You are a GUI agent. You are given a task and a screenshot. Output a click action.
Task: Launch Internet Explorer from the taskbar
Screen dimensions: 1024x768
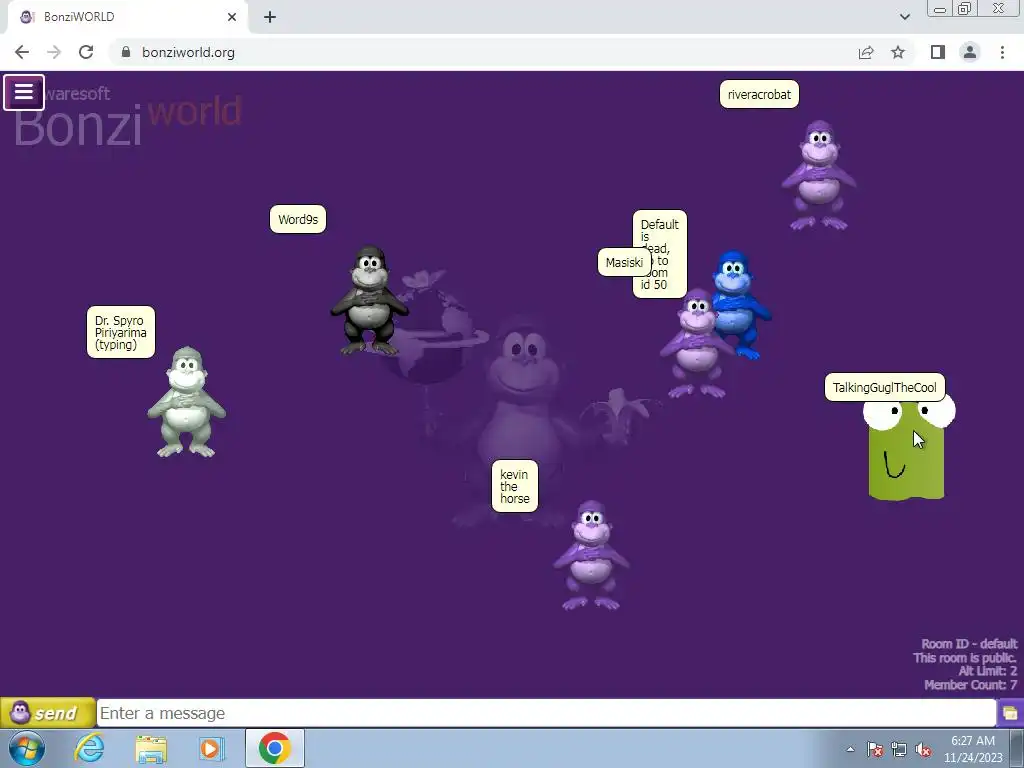point(89,748)
